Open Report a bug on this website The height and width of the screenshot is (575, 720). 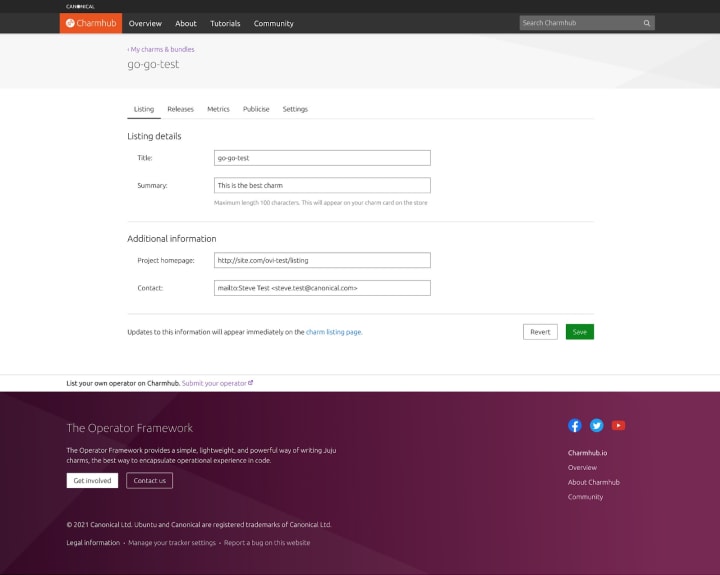pos(267,543)
